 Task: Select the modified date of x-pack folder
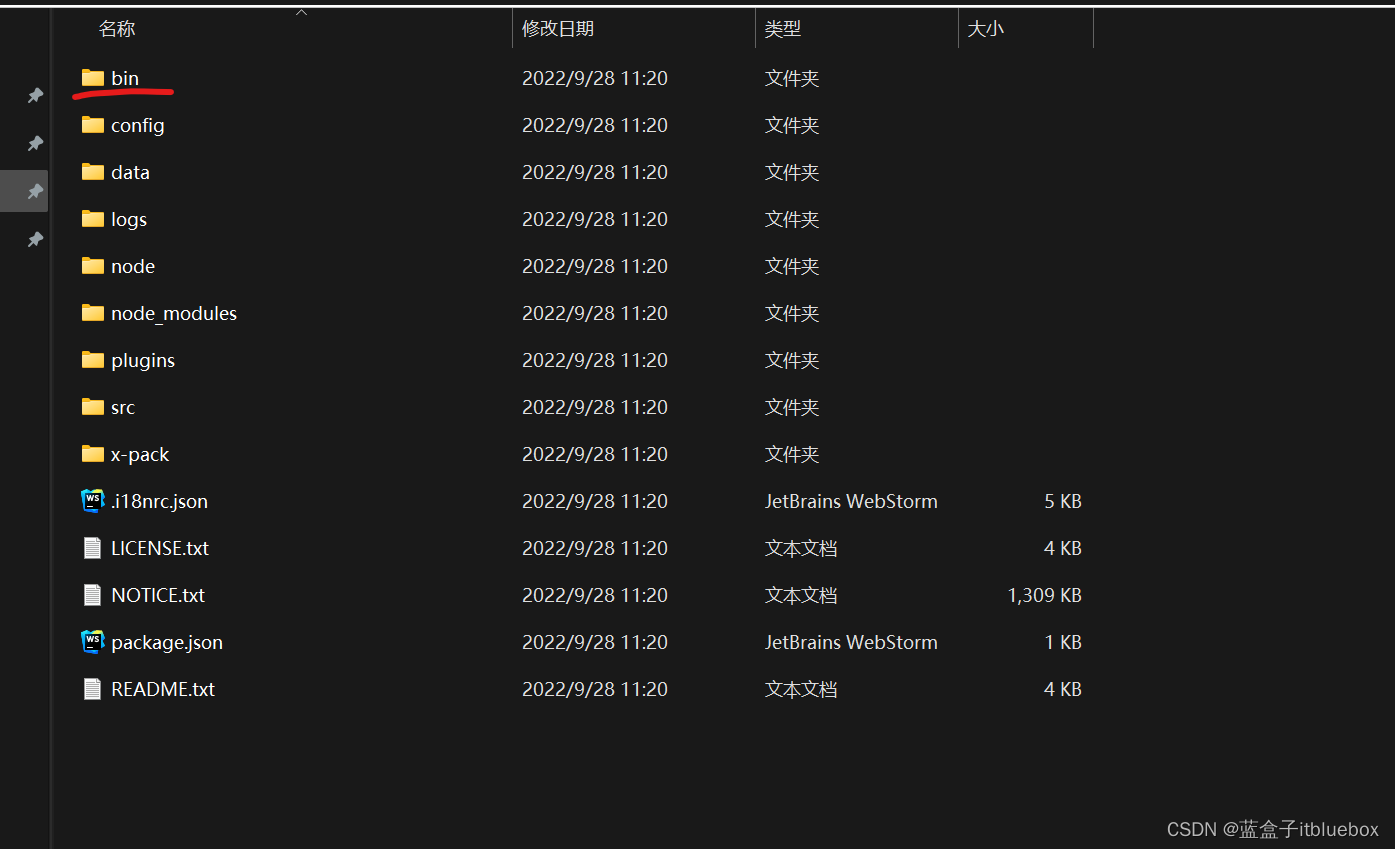coord(595,454)
